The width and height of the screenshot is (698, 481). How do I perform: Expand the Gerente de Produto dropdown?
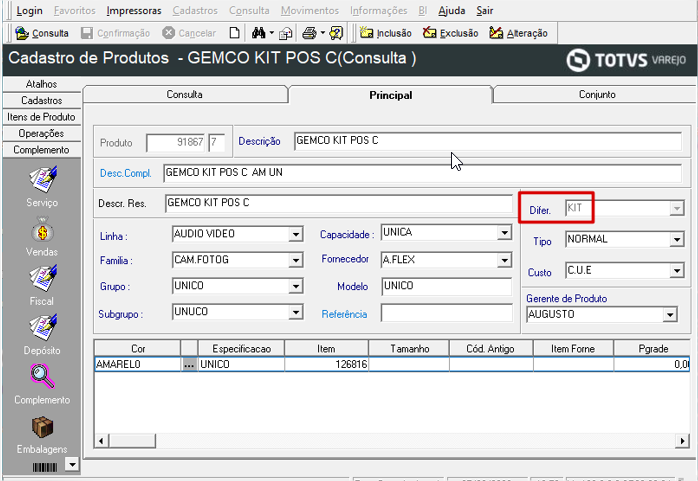click(x=670, y=315)
